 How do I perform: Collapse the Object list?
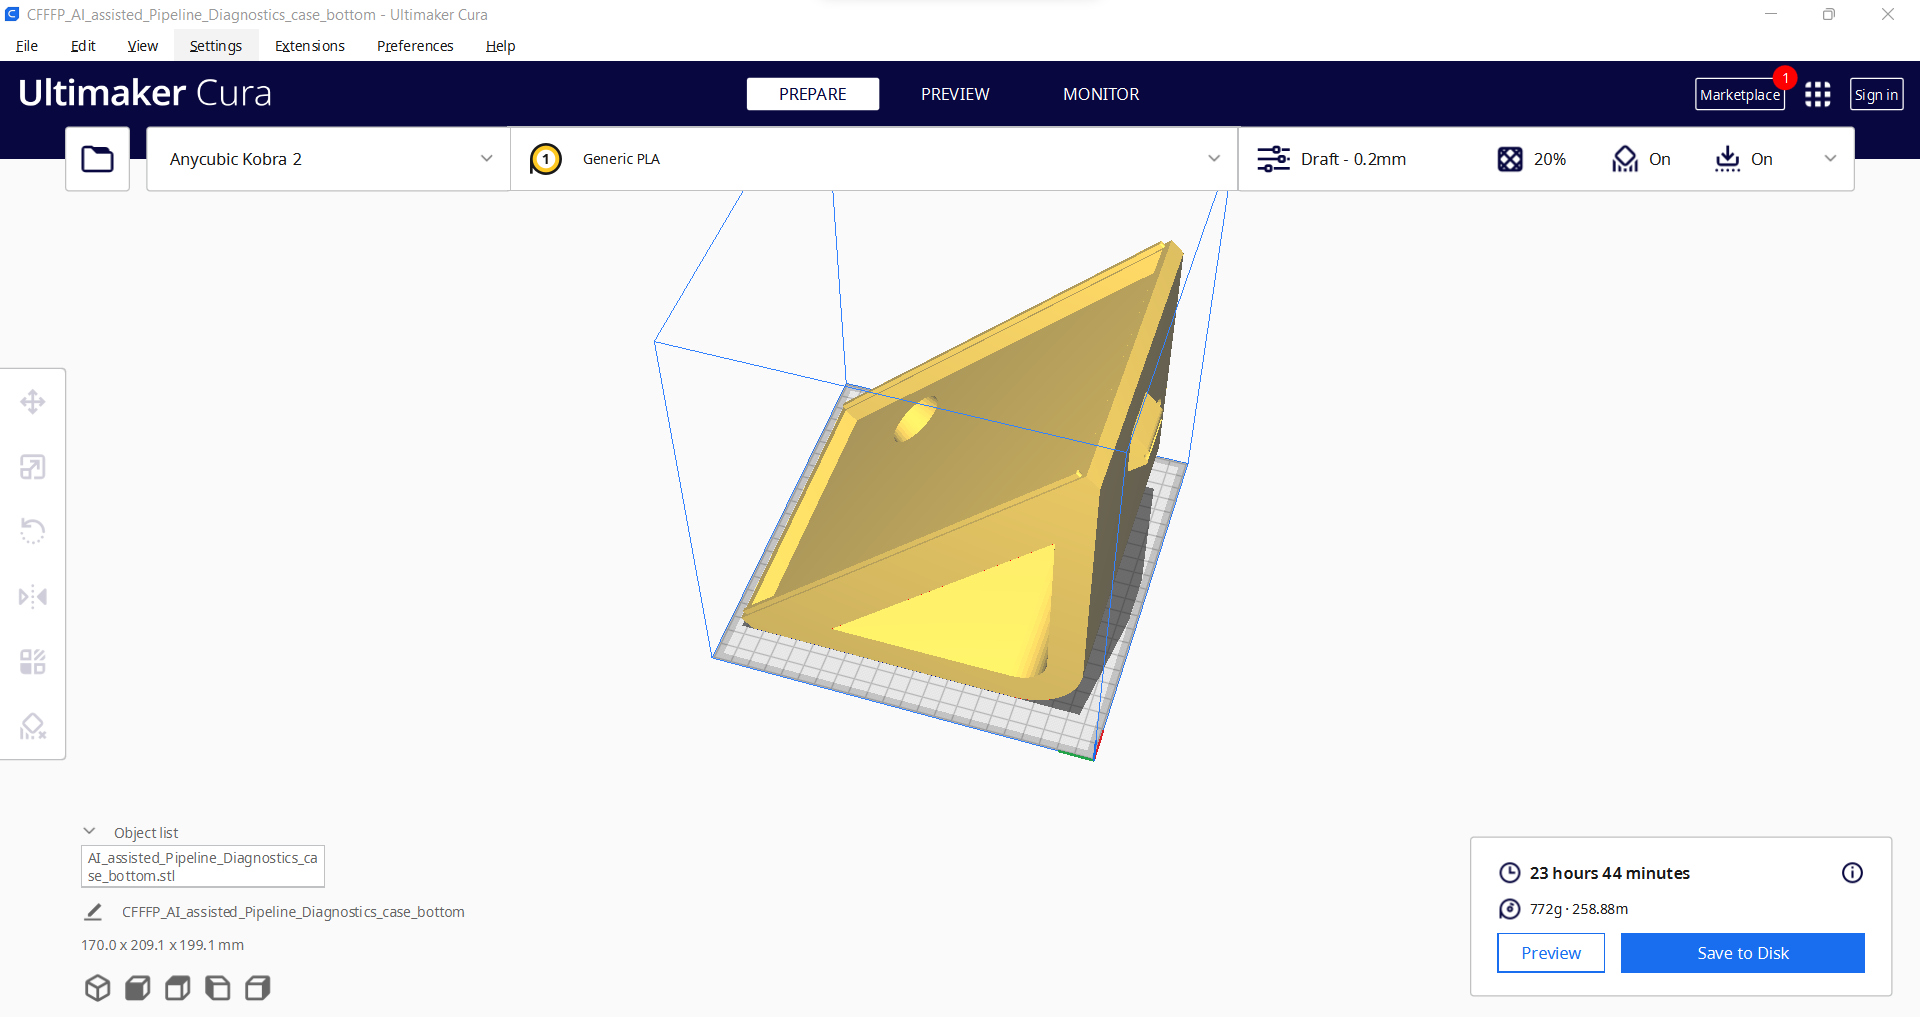click(x=89, y=832)
